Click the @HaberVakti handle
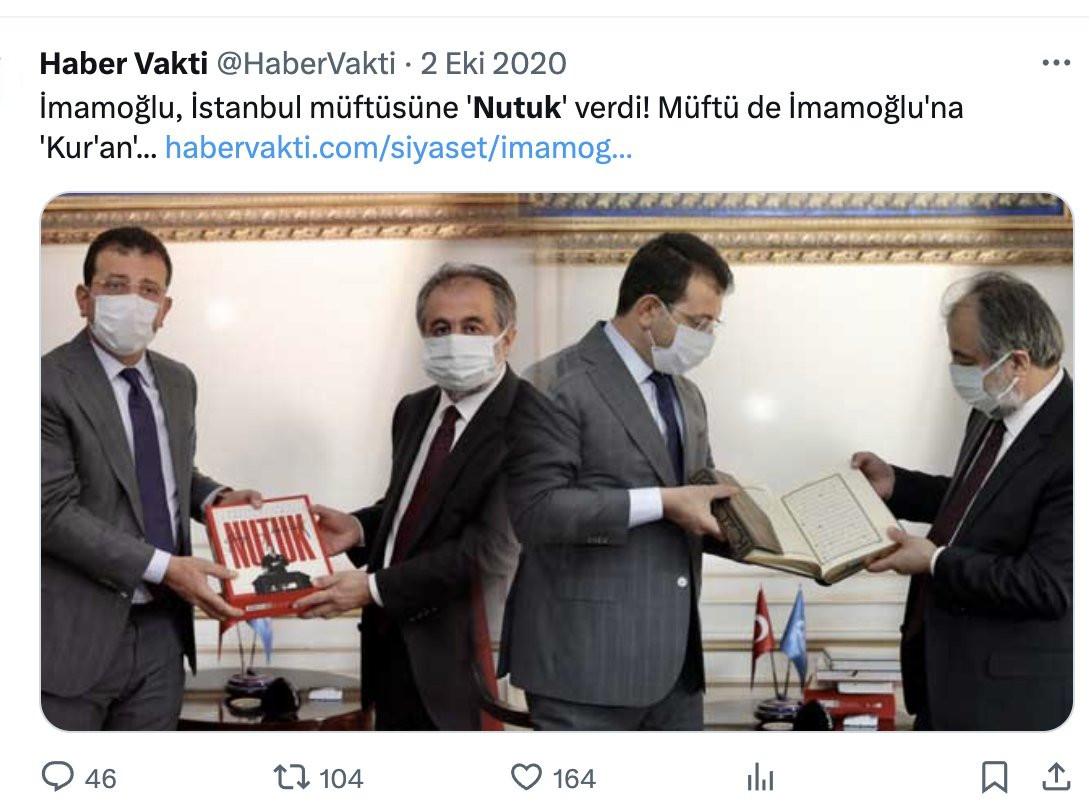 coord(306,63)
